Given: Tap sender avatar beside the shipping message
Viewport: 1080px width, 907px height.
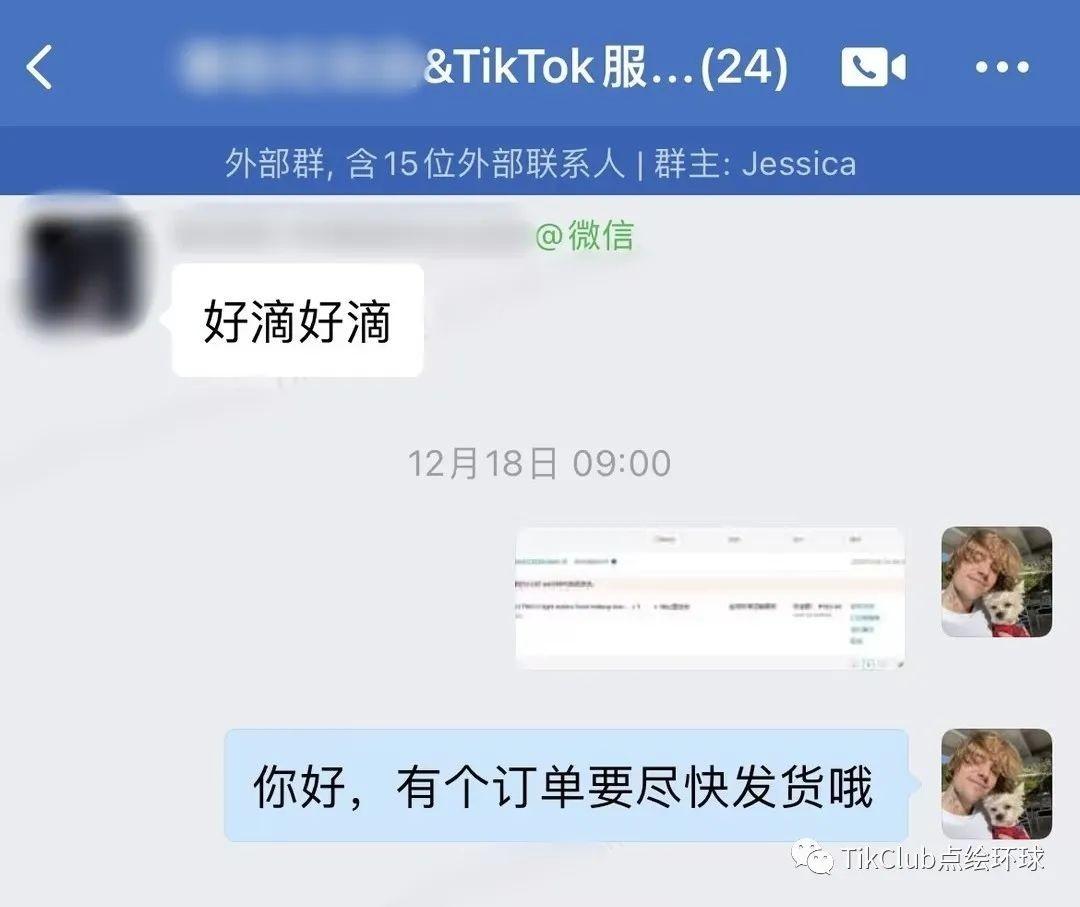Looking at the screenshot, I should [997, 784].
